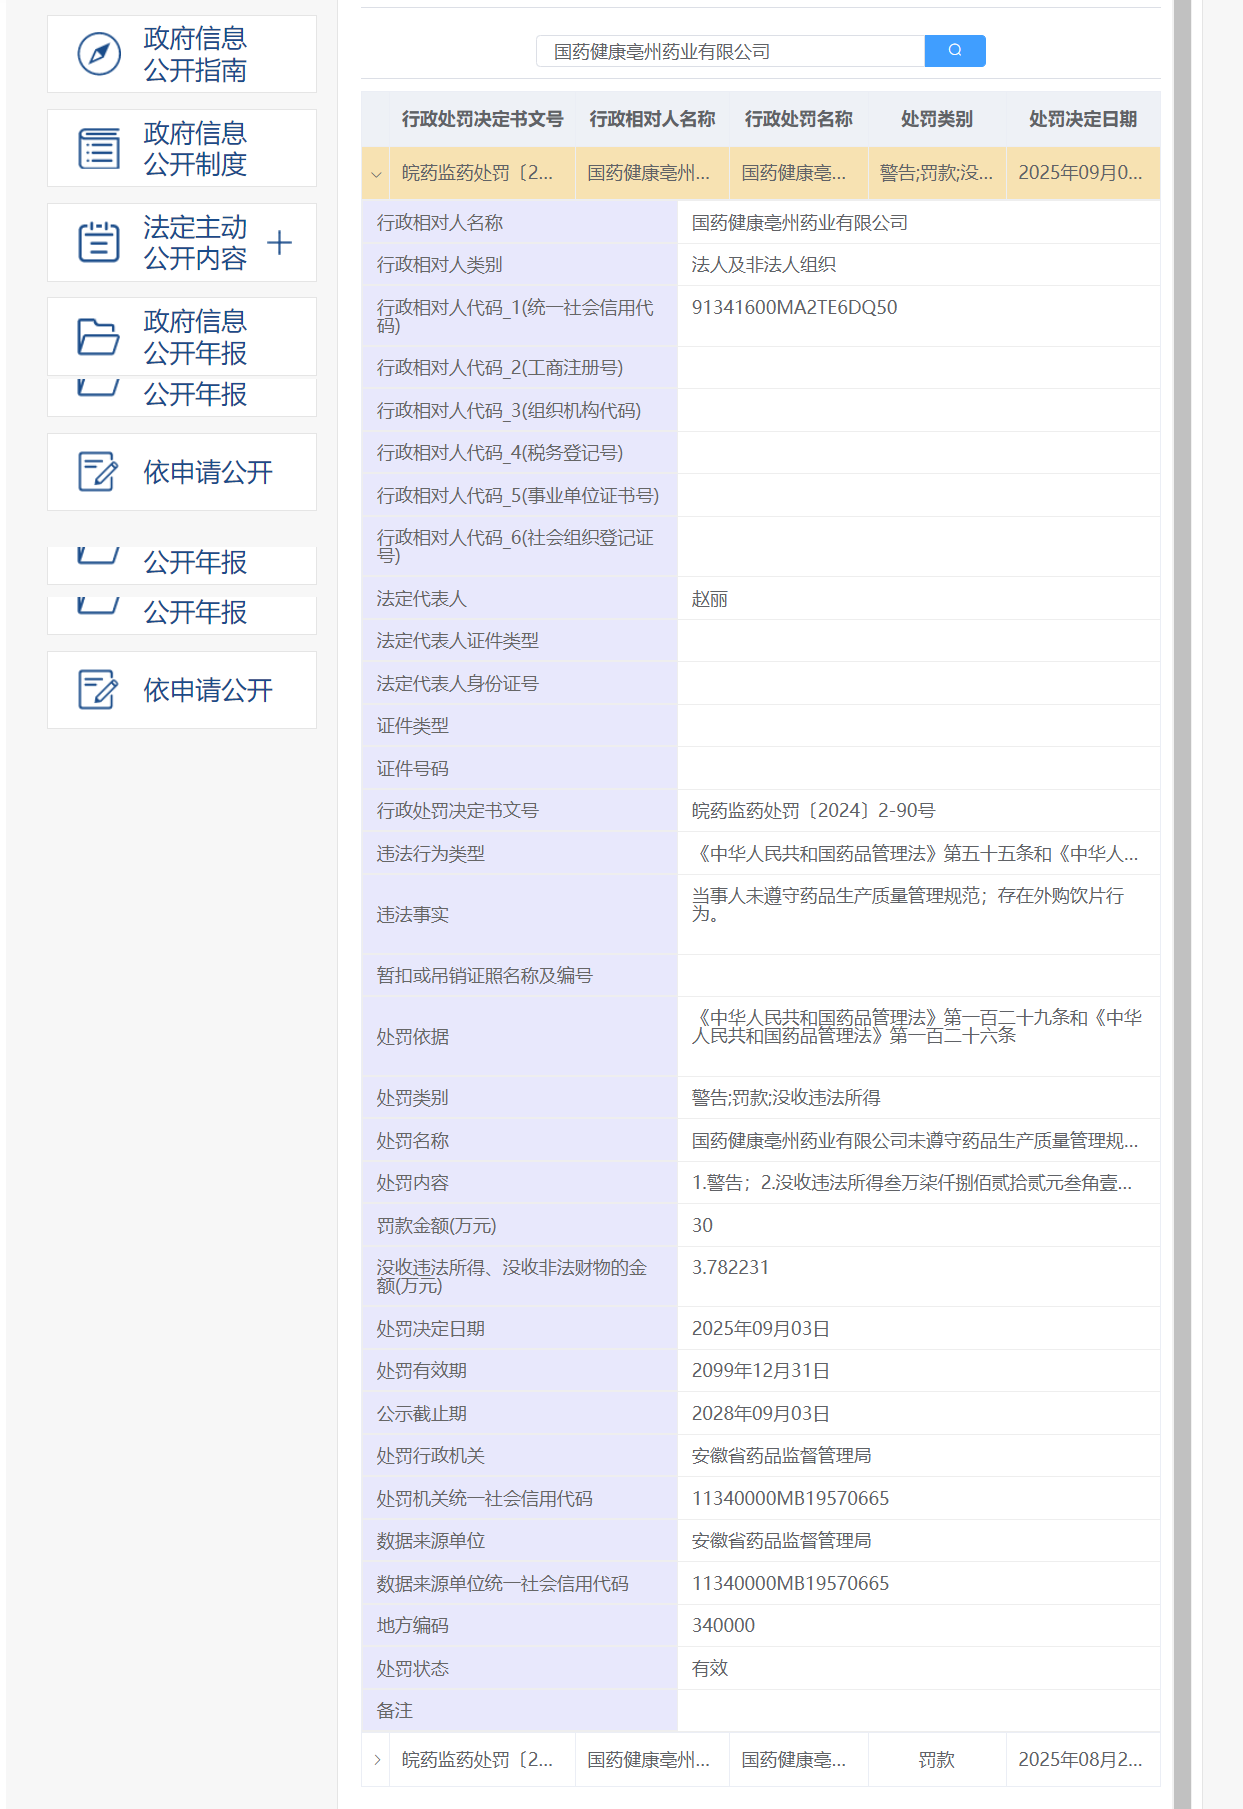The image size is (1243, 1809).
Task: Click the vertical scrollbar on the right
Action: 1182,904
